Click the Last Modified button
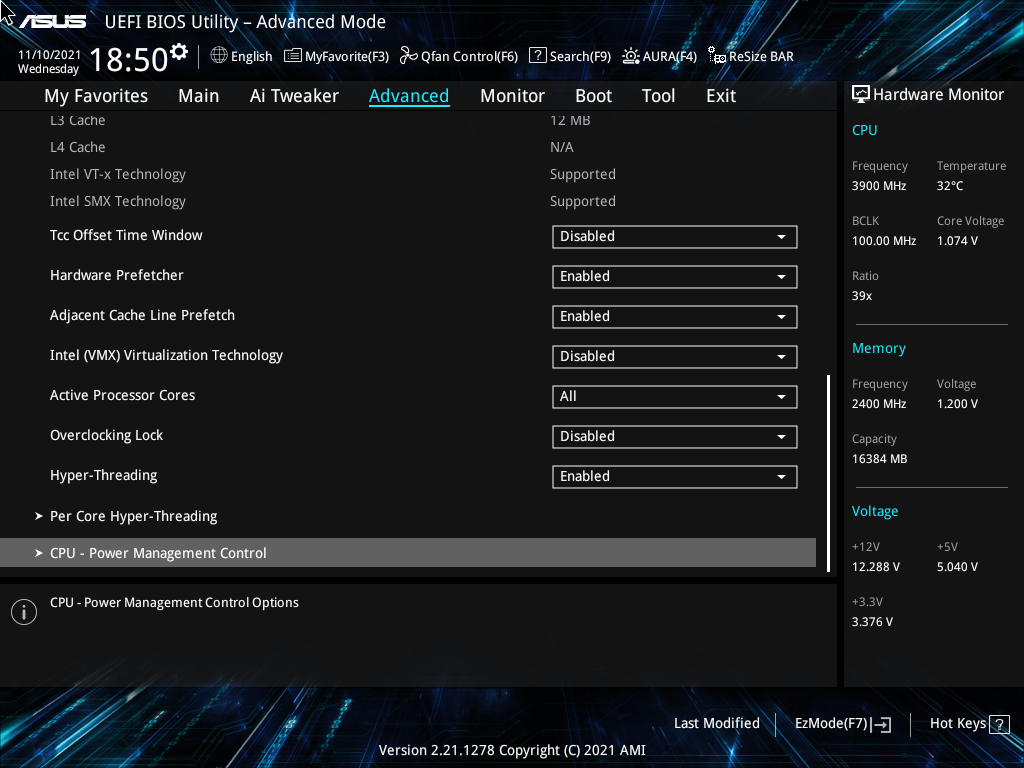 716,724
